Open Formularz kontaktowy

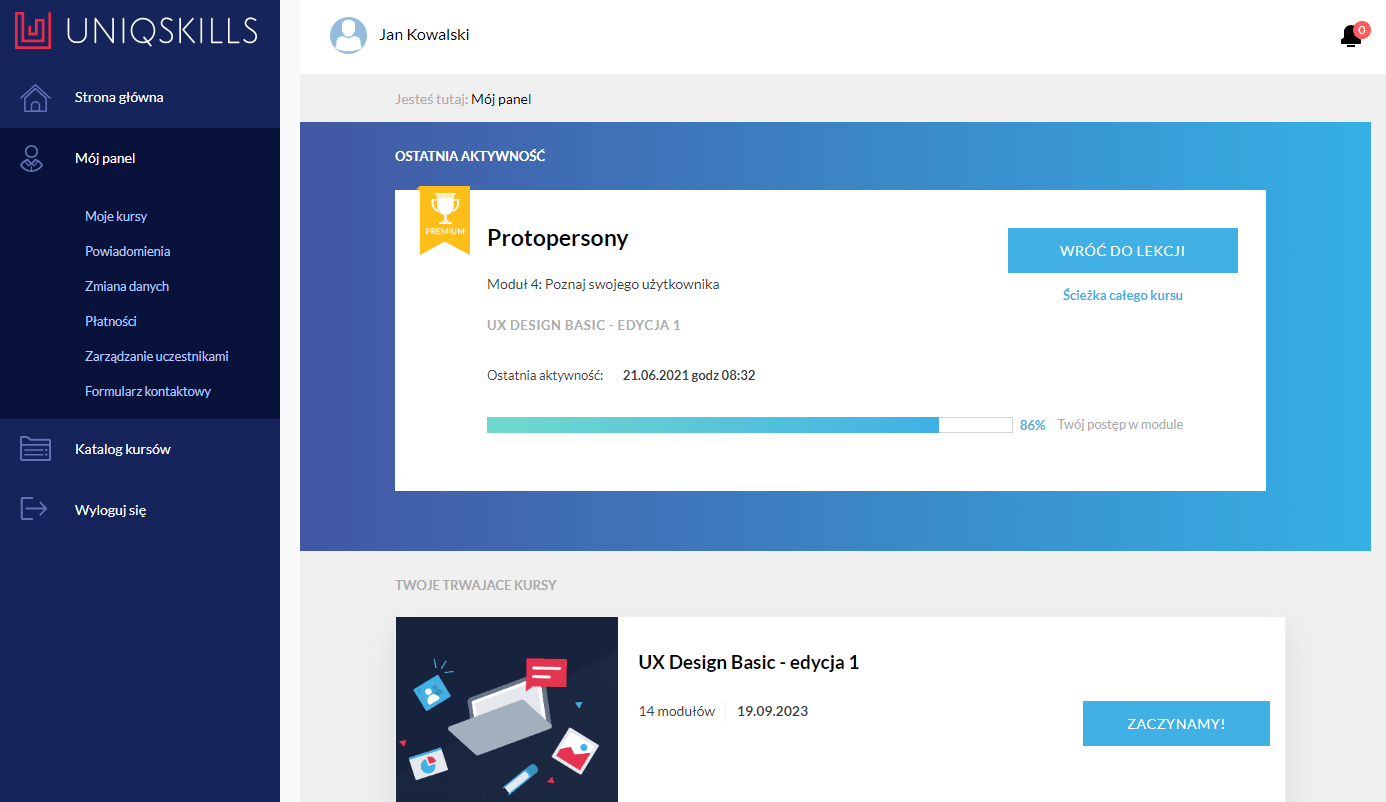(148, 391)
